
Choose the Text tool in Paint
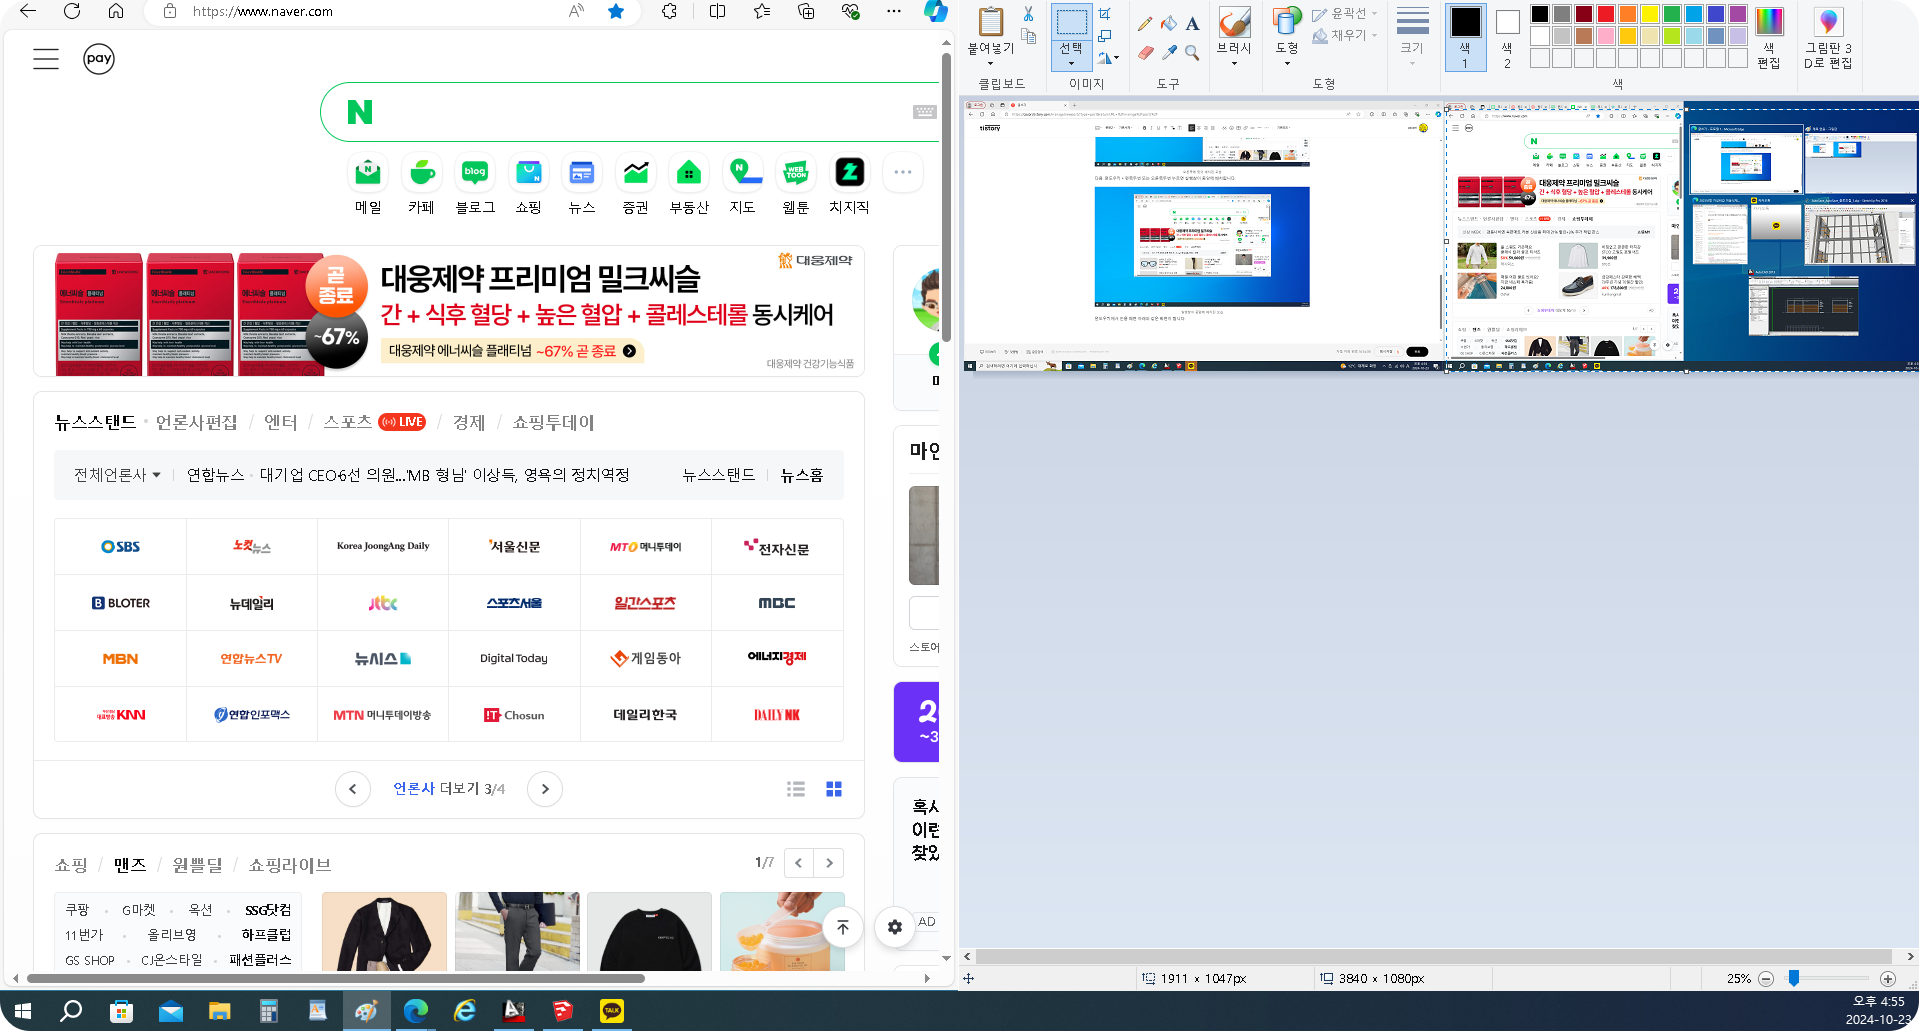(x=1192, y=24)
